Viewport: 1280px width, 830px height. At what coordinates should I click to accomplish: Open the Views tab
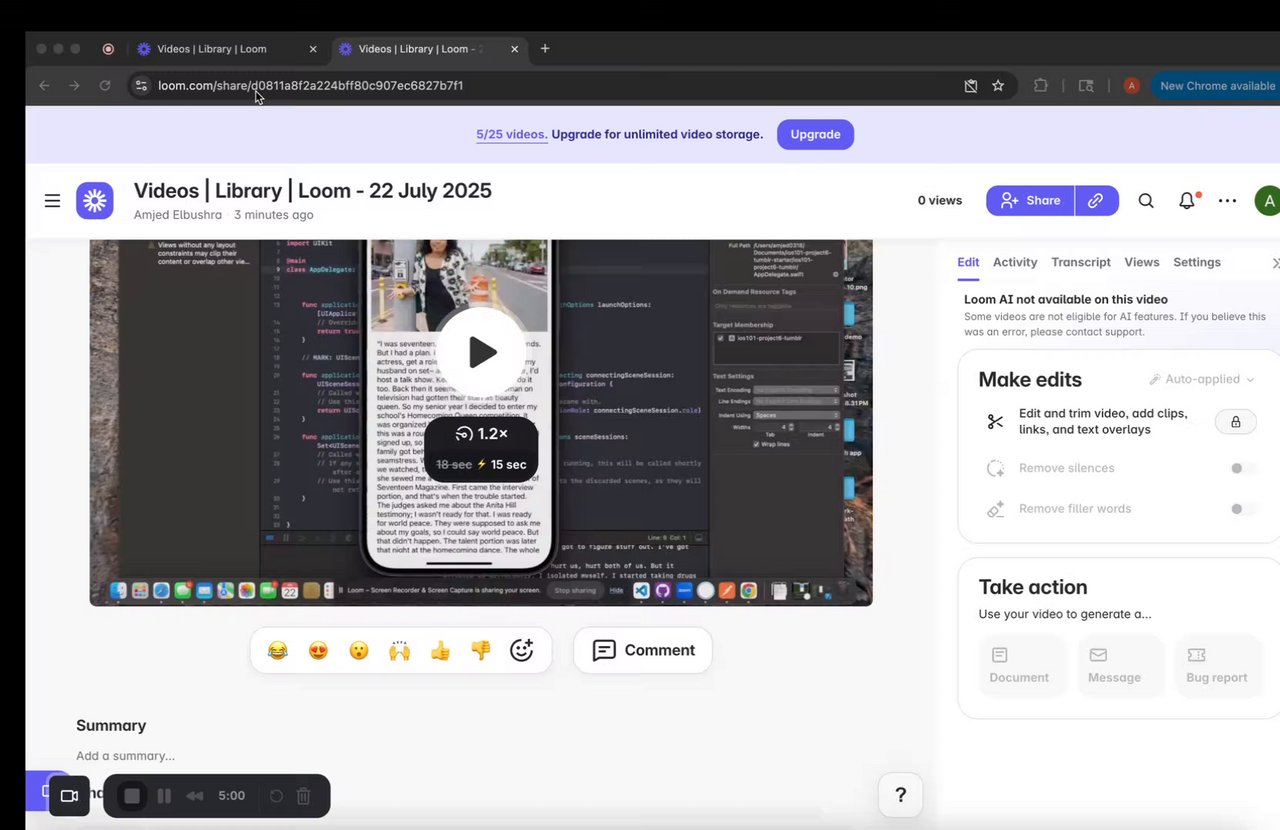pos(1142,262)
